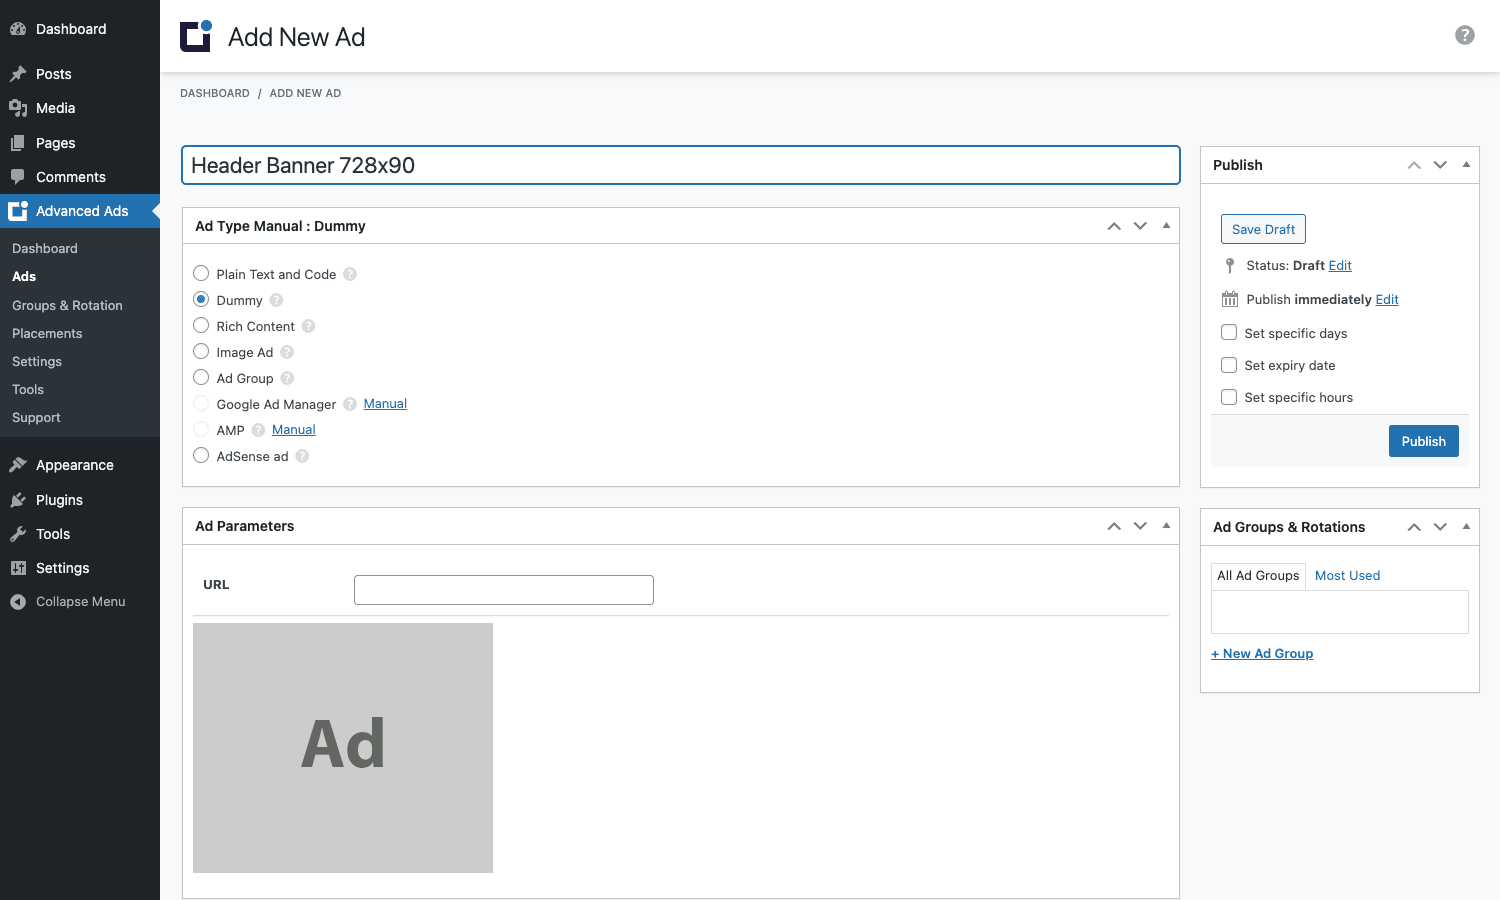
Task: Open Placements submenu item
Action: 47,333
